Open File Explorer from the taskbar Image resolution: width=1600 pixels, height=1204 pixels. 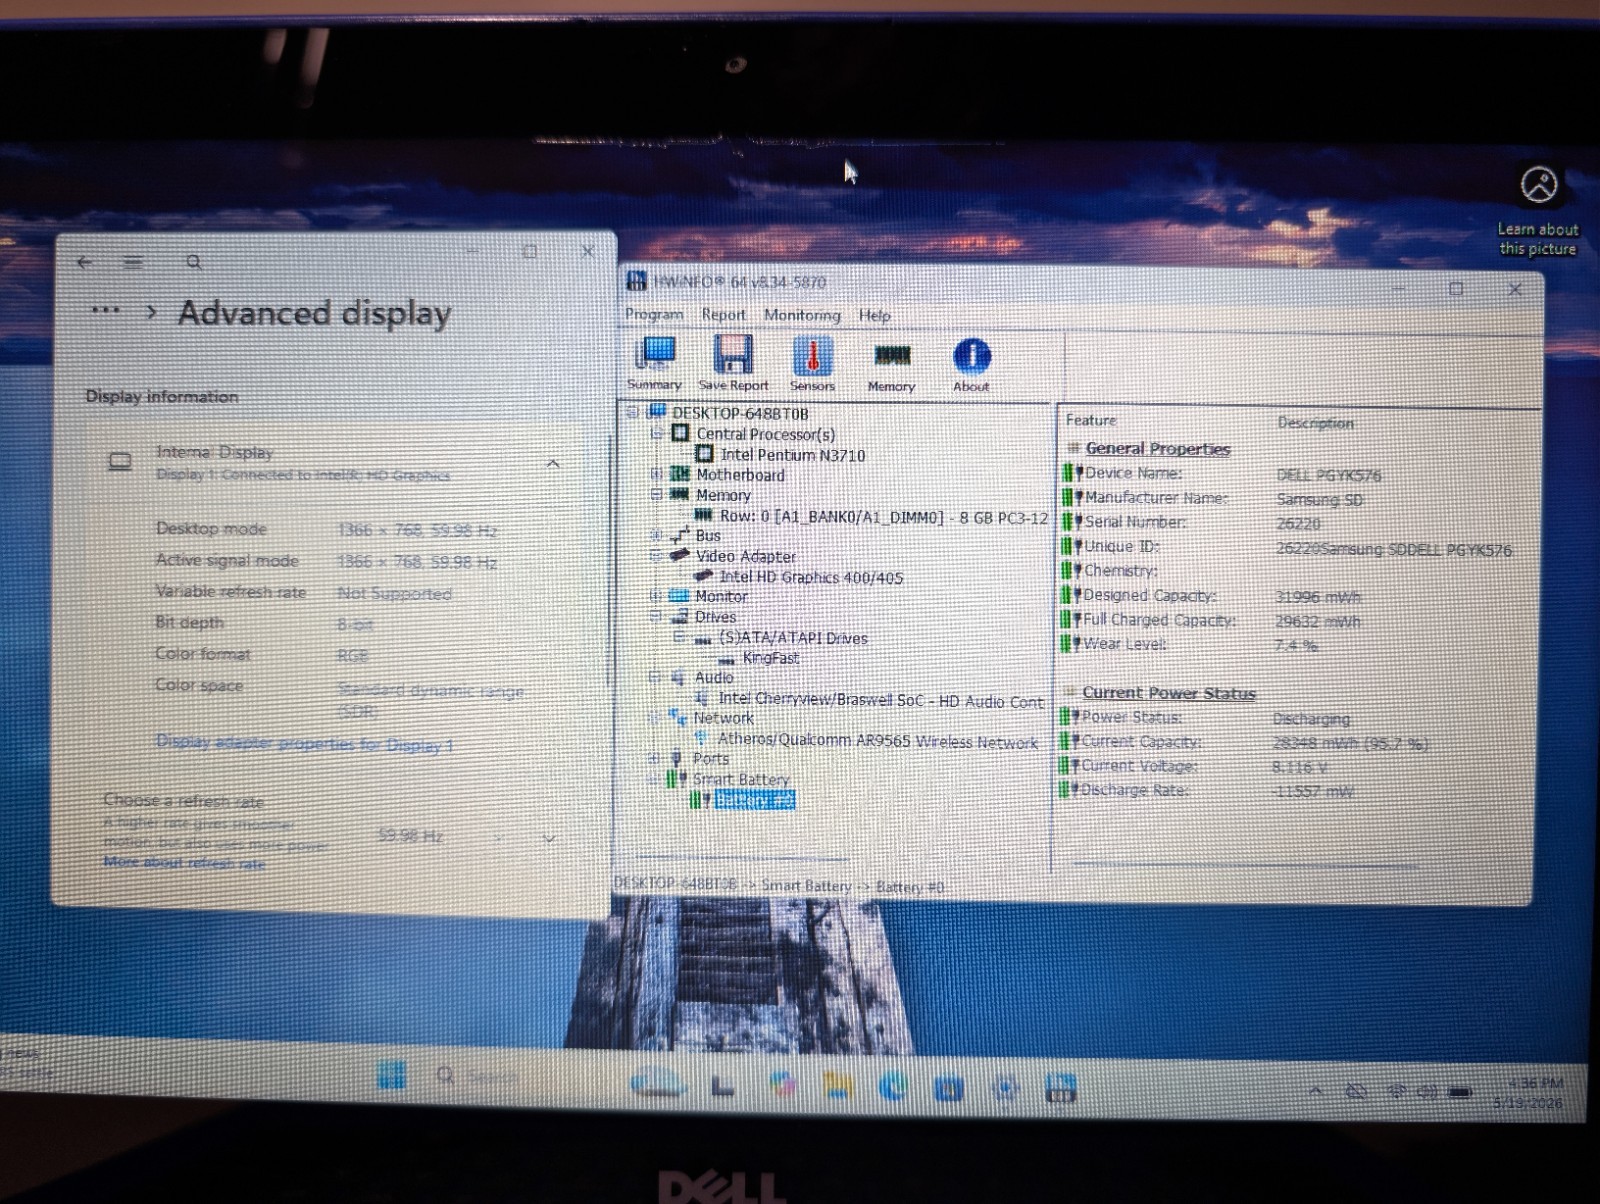[838, 1086]
